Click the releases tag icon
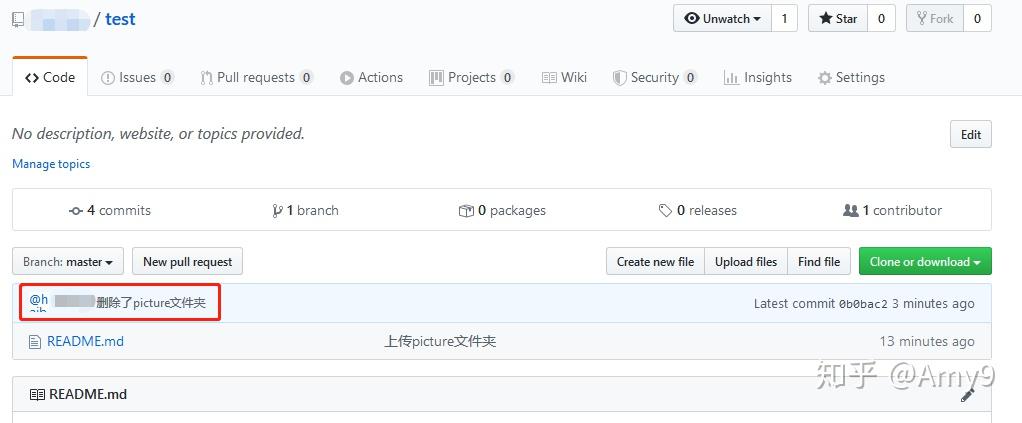The width and height of the screenshot is (1022, 423). [665, 211]
